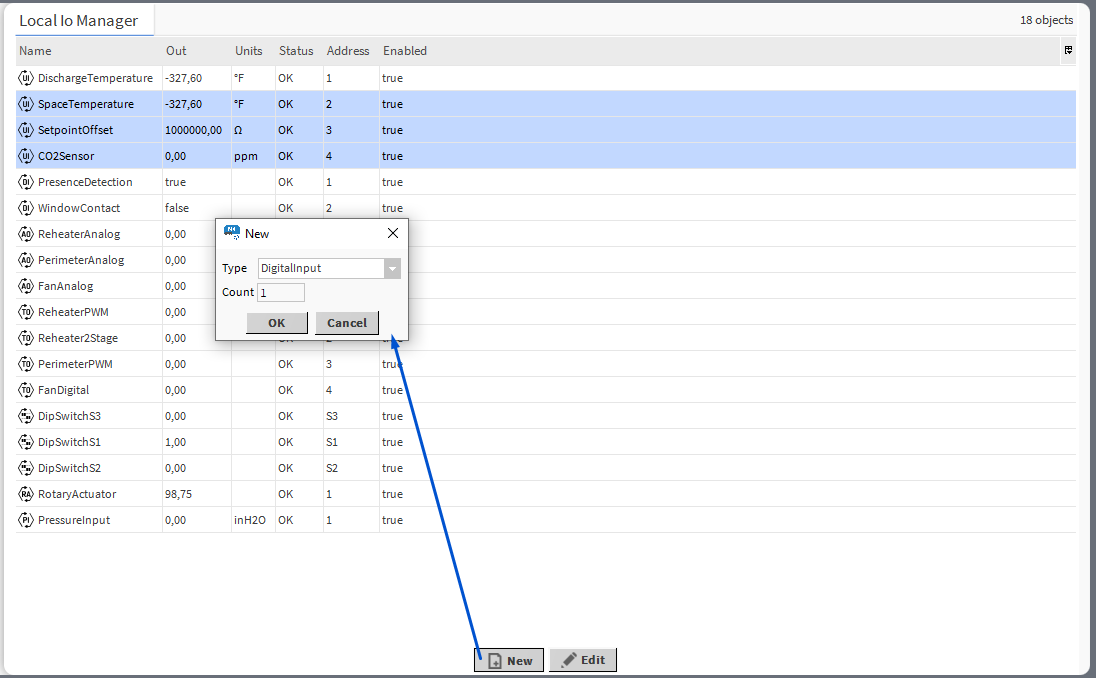Viewport: 1096px width, 678px height.
Task: Click the Edit button at bottom
Action: 583,660
